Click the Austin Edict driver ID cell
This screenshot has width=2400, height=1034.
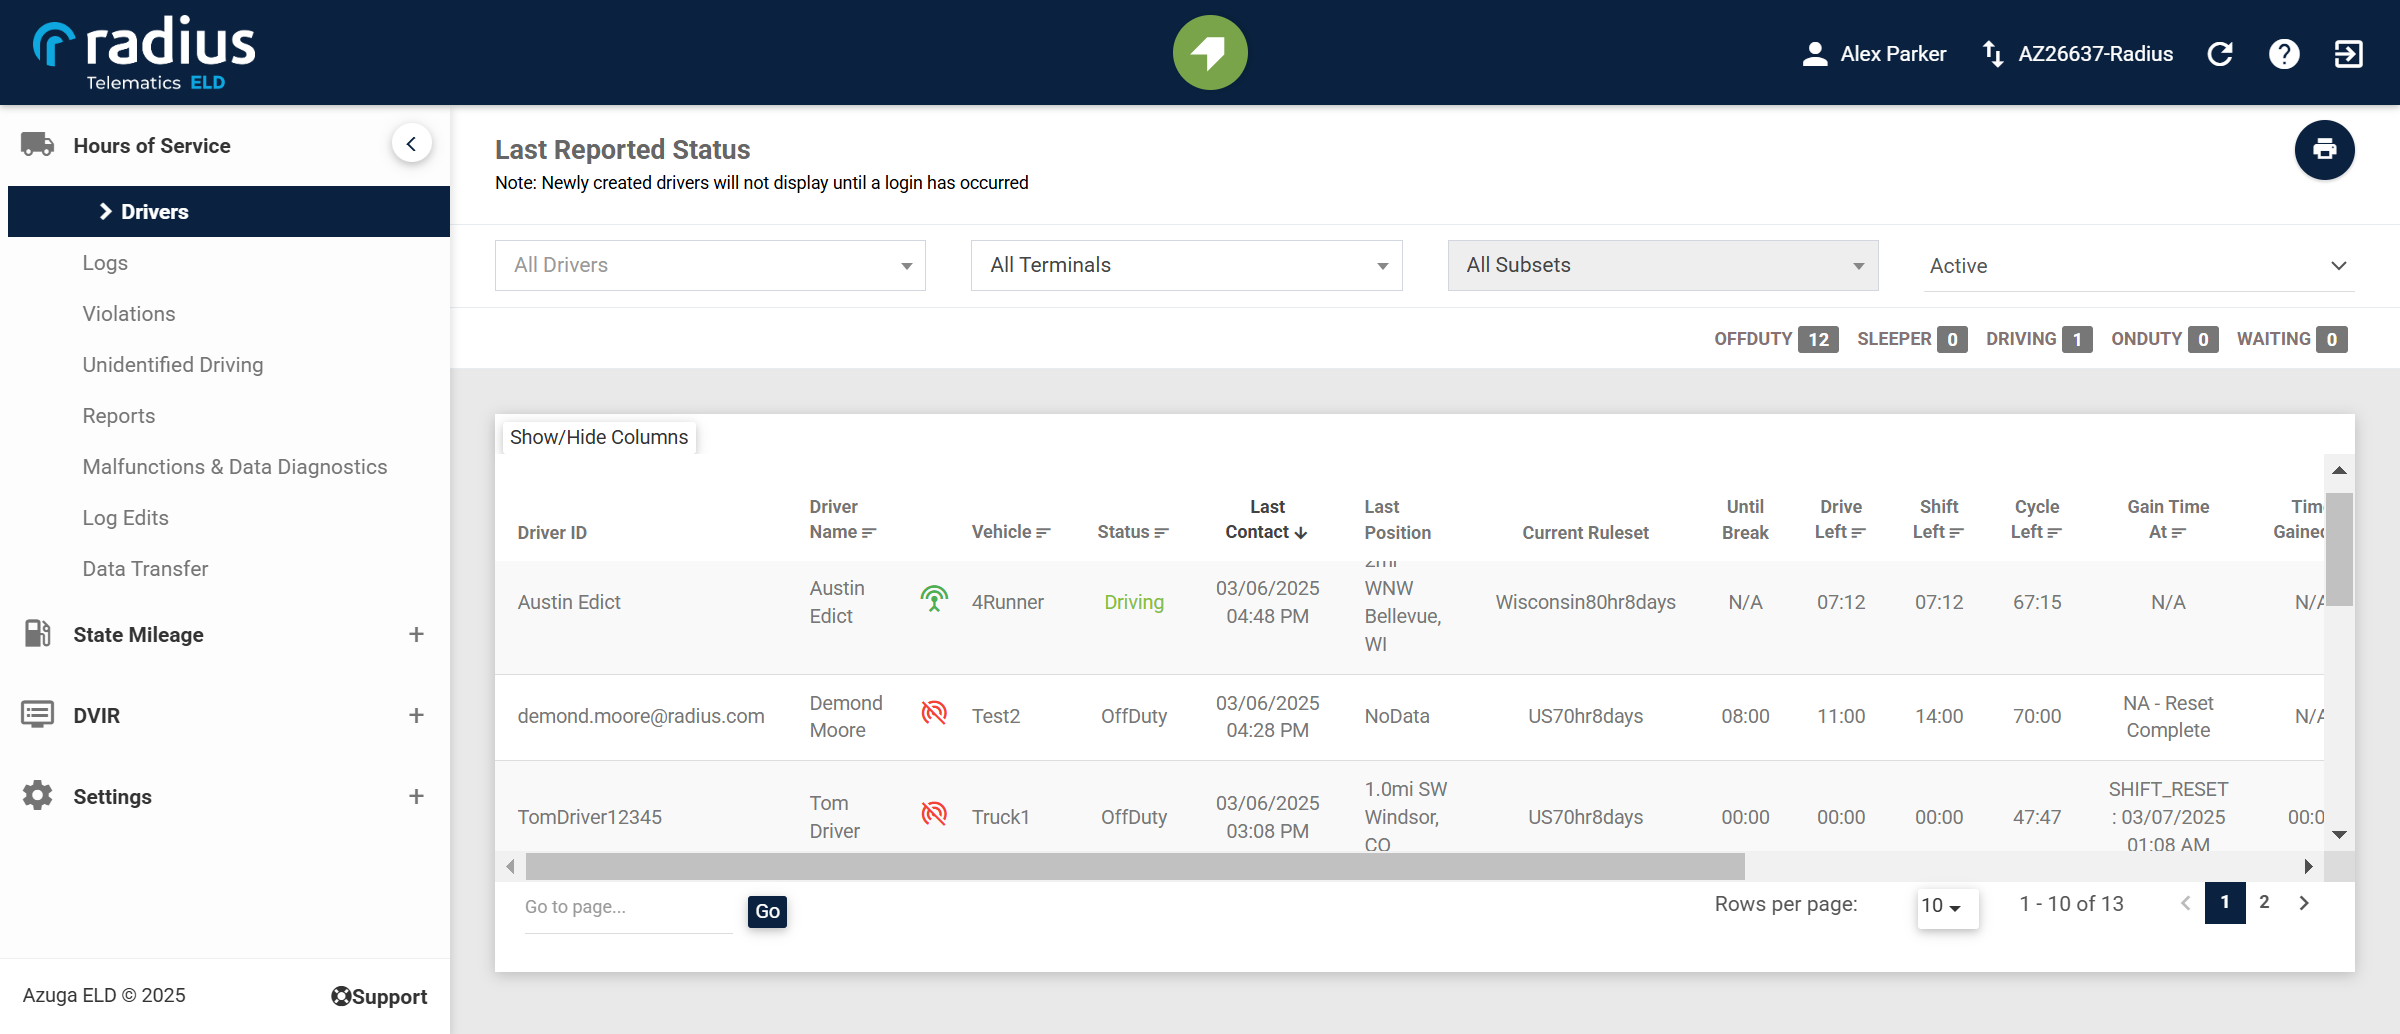[x=569, y=602]
